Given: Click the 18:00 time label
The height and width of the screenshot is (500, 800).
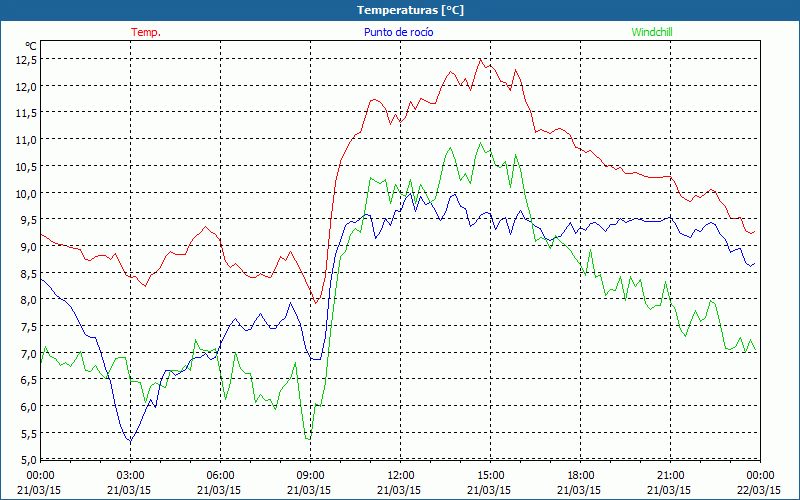Looking at the screenshot, I should click(580, 476).
